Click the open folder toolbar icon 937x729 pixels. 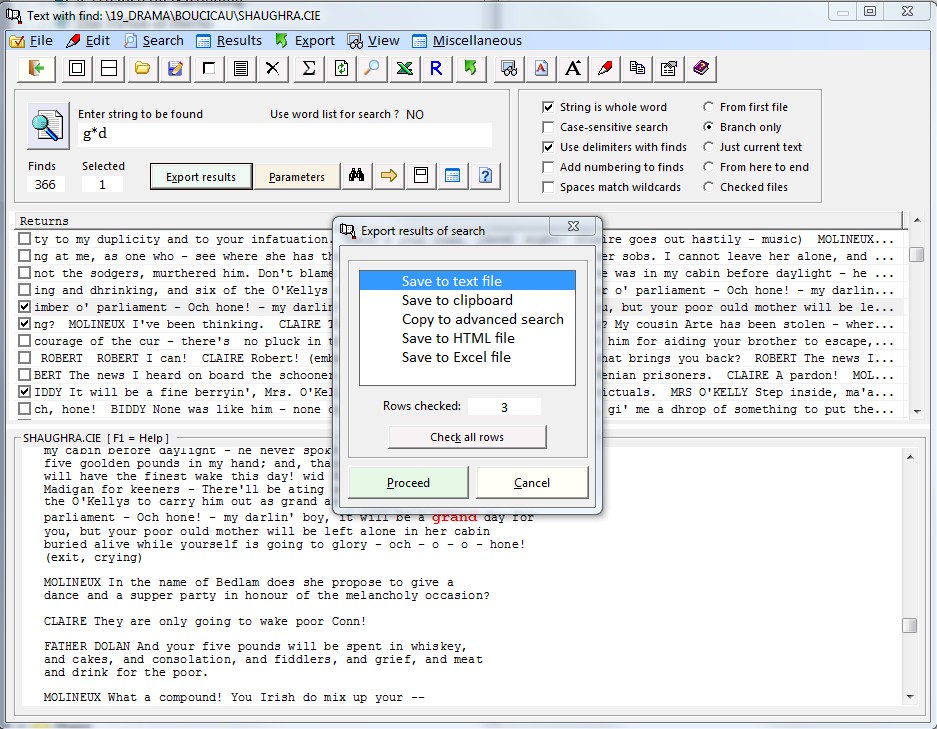(x=143, y=68)
